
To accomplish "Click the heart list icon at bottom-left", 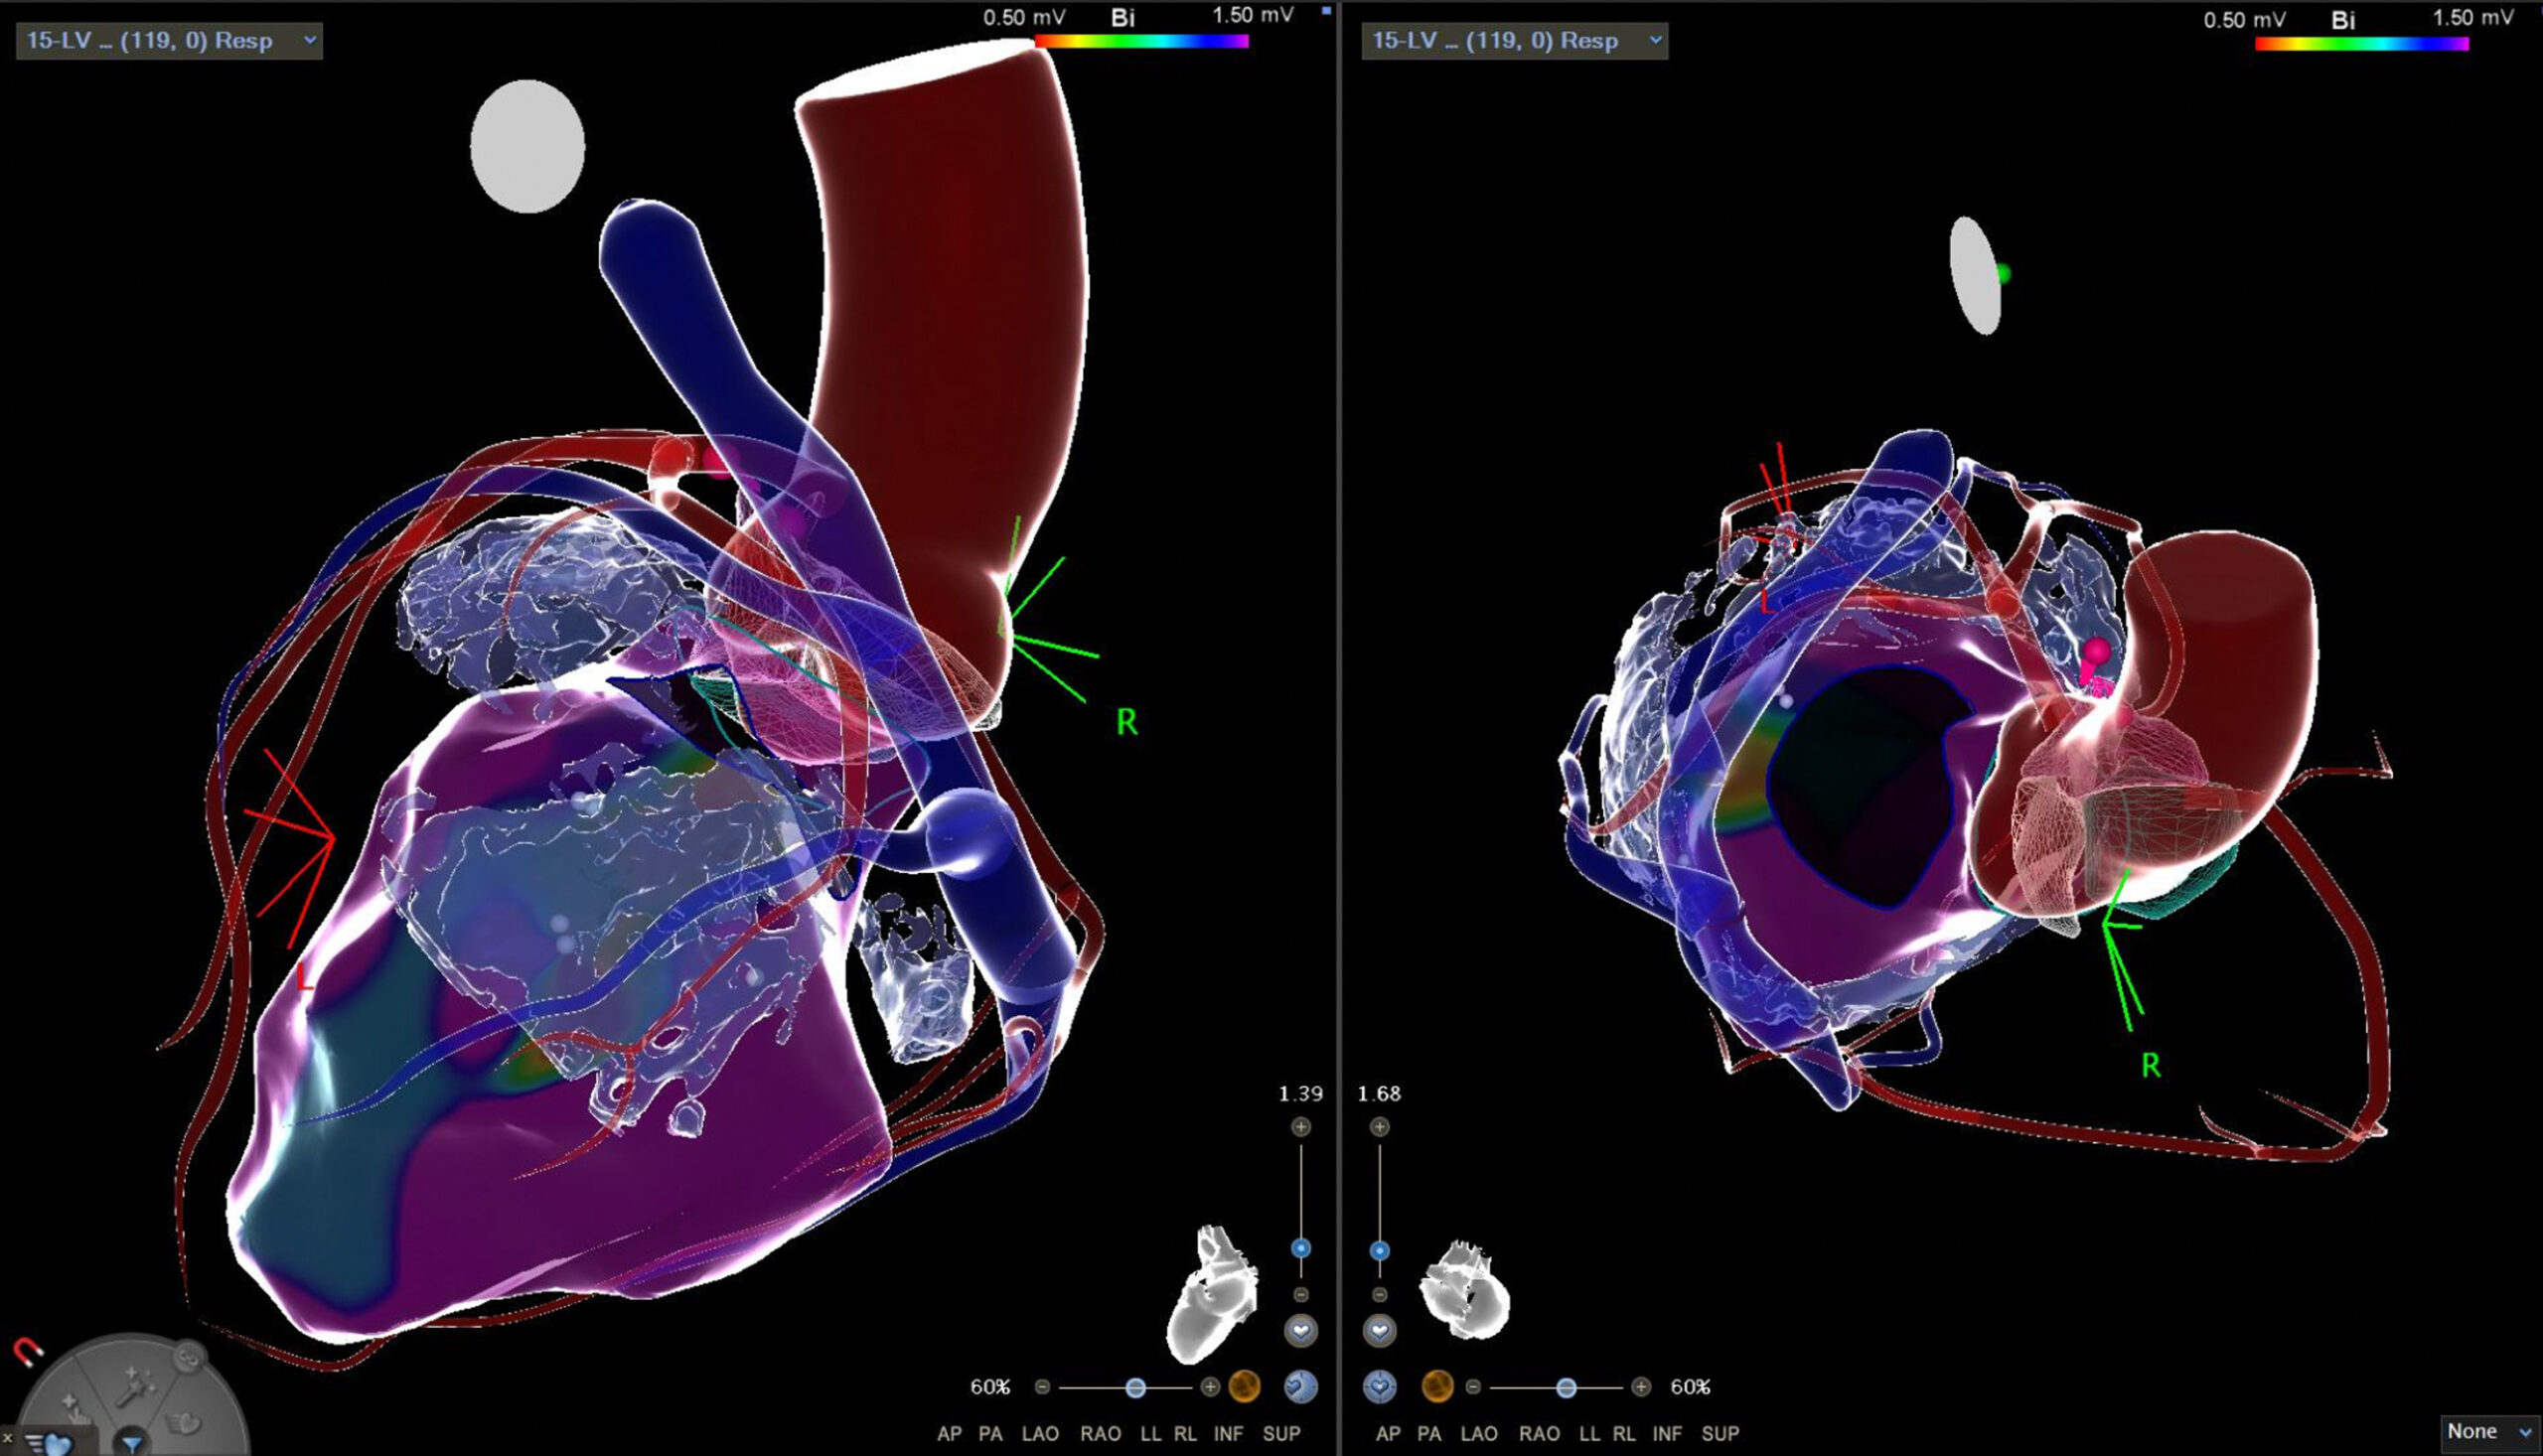I will click(x=48, y=1443).
